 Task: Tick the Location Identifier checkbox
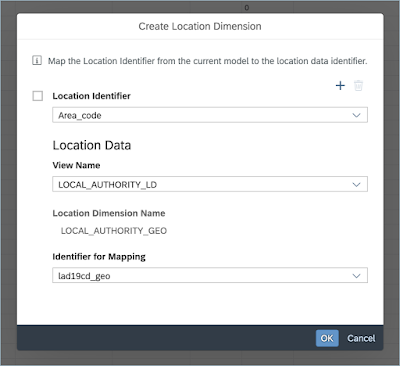coord(38,96)
